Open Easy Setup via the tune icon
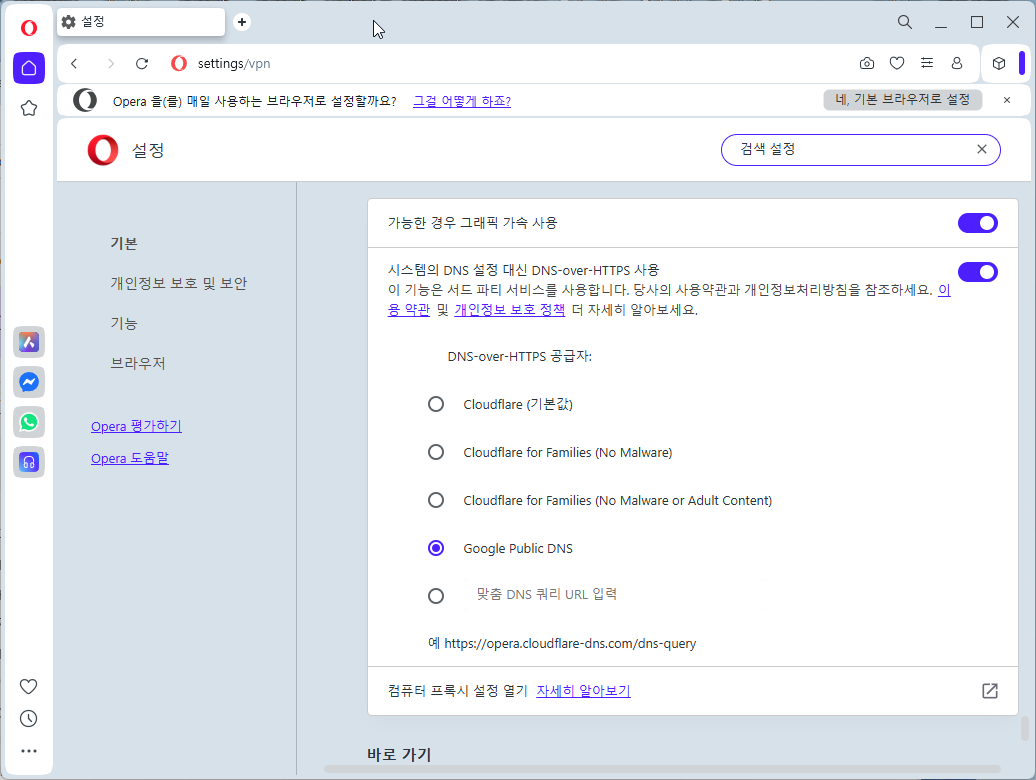The image size is (1036, 780). pos(927,62)
